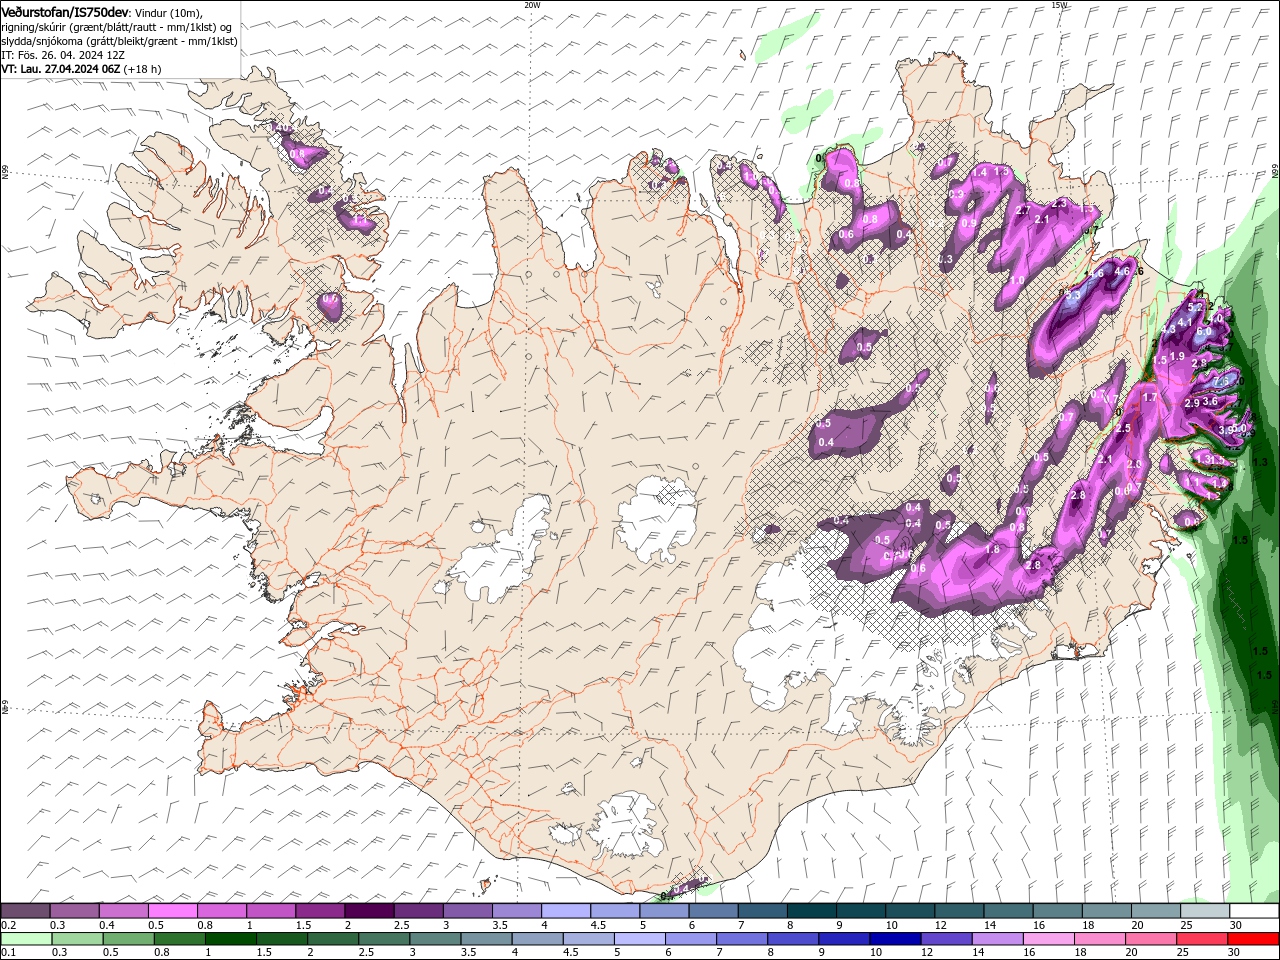Screen dimensions: 1280x960
Task: Pick the dark teal upper swatch at 8
Action: pyautogui.click(x=811, y=911)
